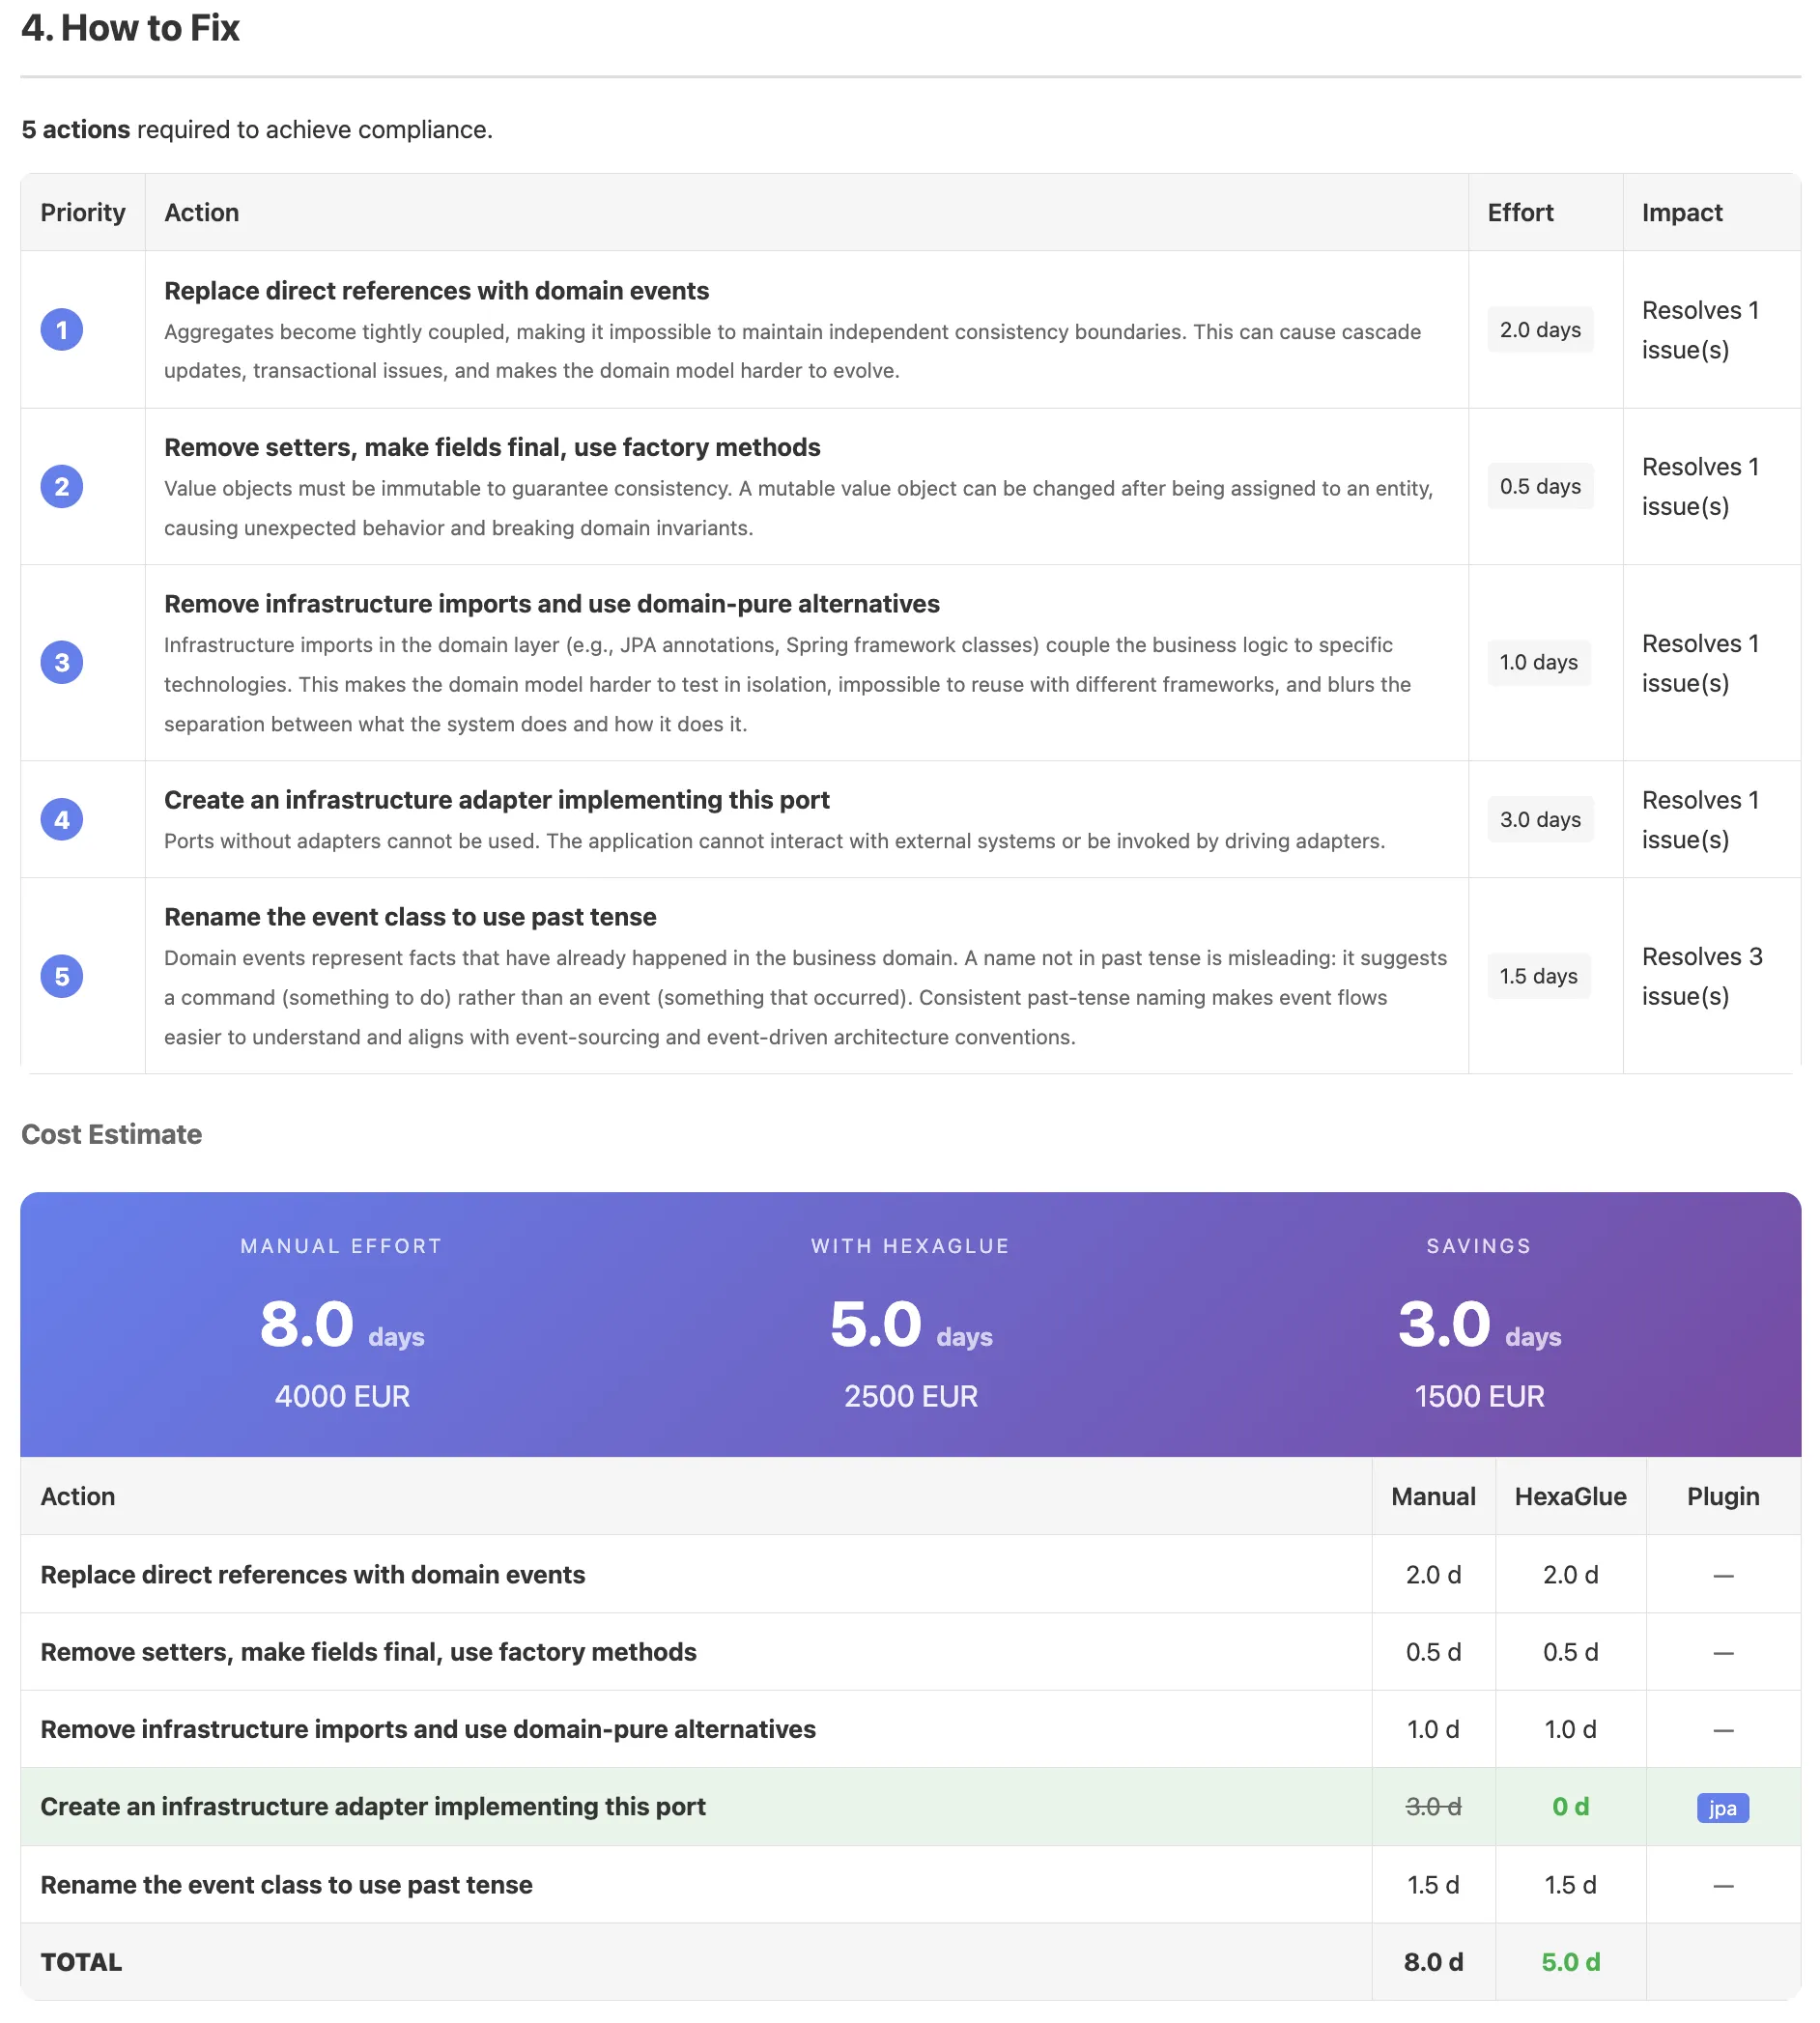Click the priority 2 circle badge
This screenshot has width=1820, height=2023.
pos(61,487)
